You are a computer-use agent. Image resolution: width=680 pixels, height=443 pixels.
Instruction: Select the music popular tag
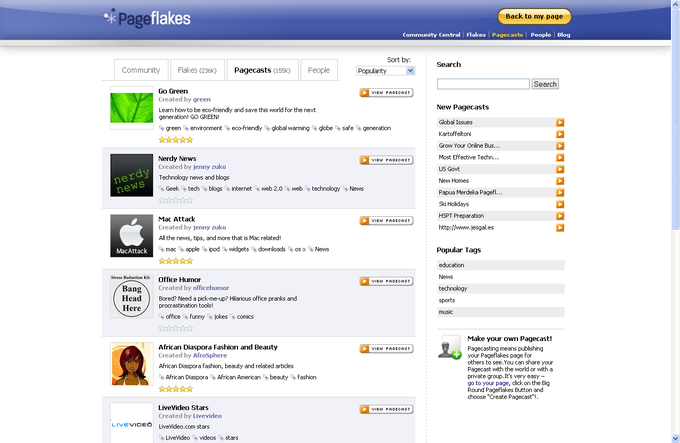(x=500, y=312)
